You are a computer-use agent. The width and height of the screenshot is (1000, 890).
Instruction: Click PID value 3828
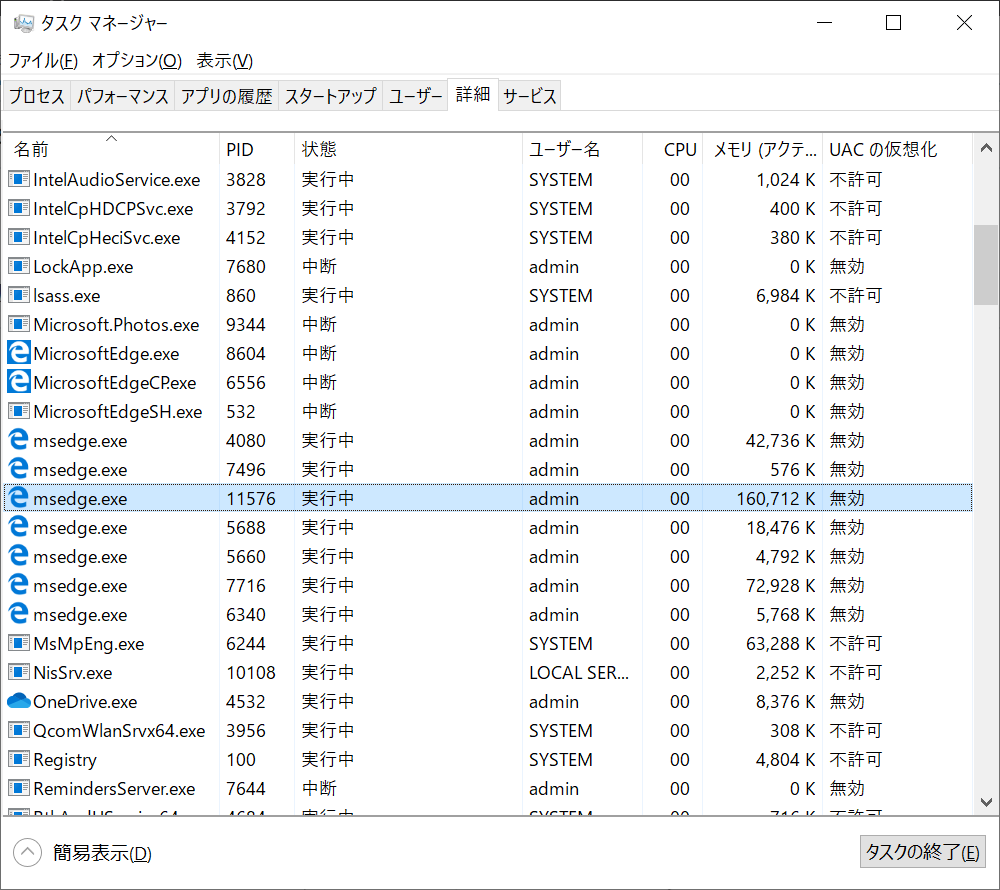[246, 180]
